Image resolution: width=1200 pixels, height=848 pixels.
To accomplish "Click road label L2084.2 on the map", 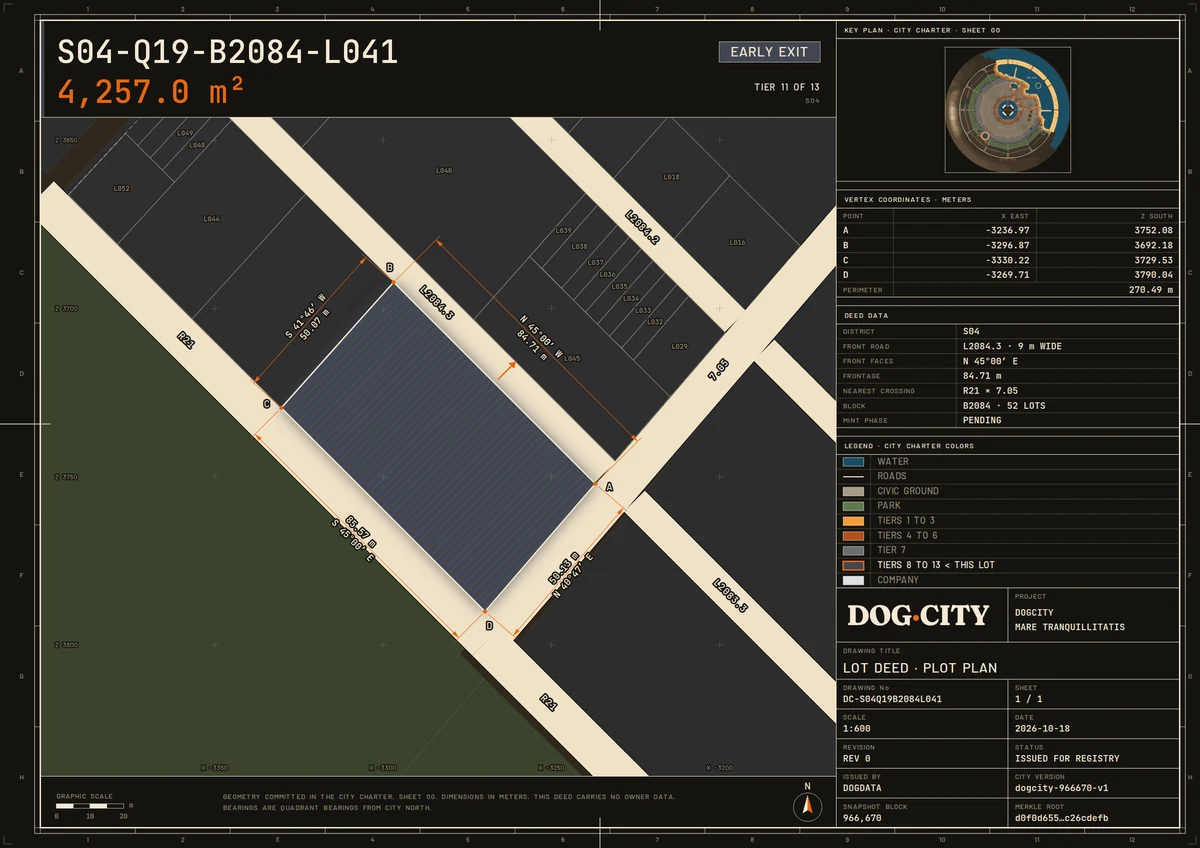I will [643, 228].
